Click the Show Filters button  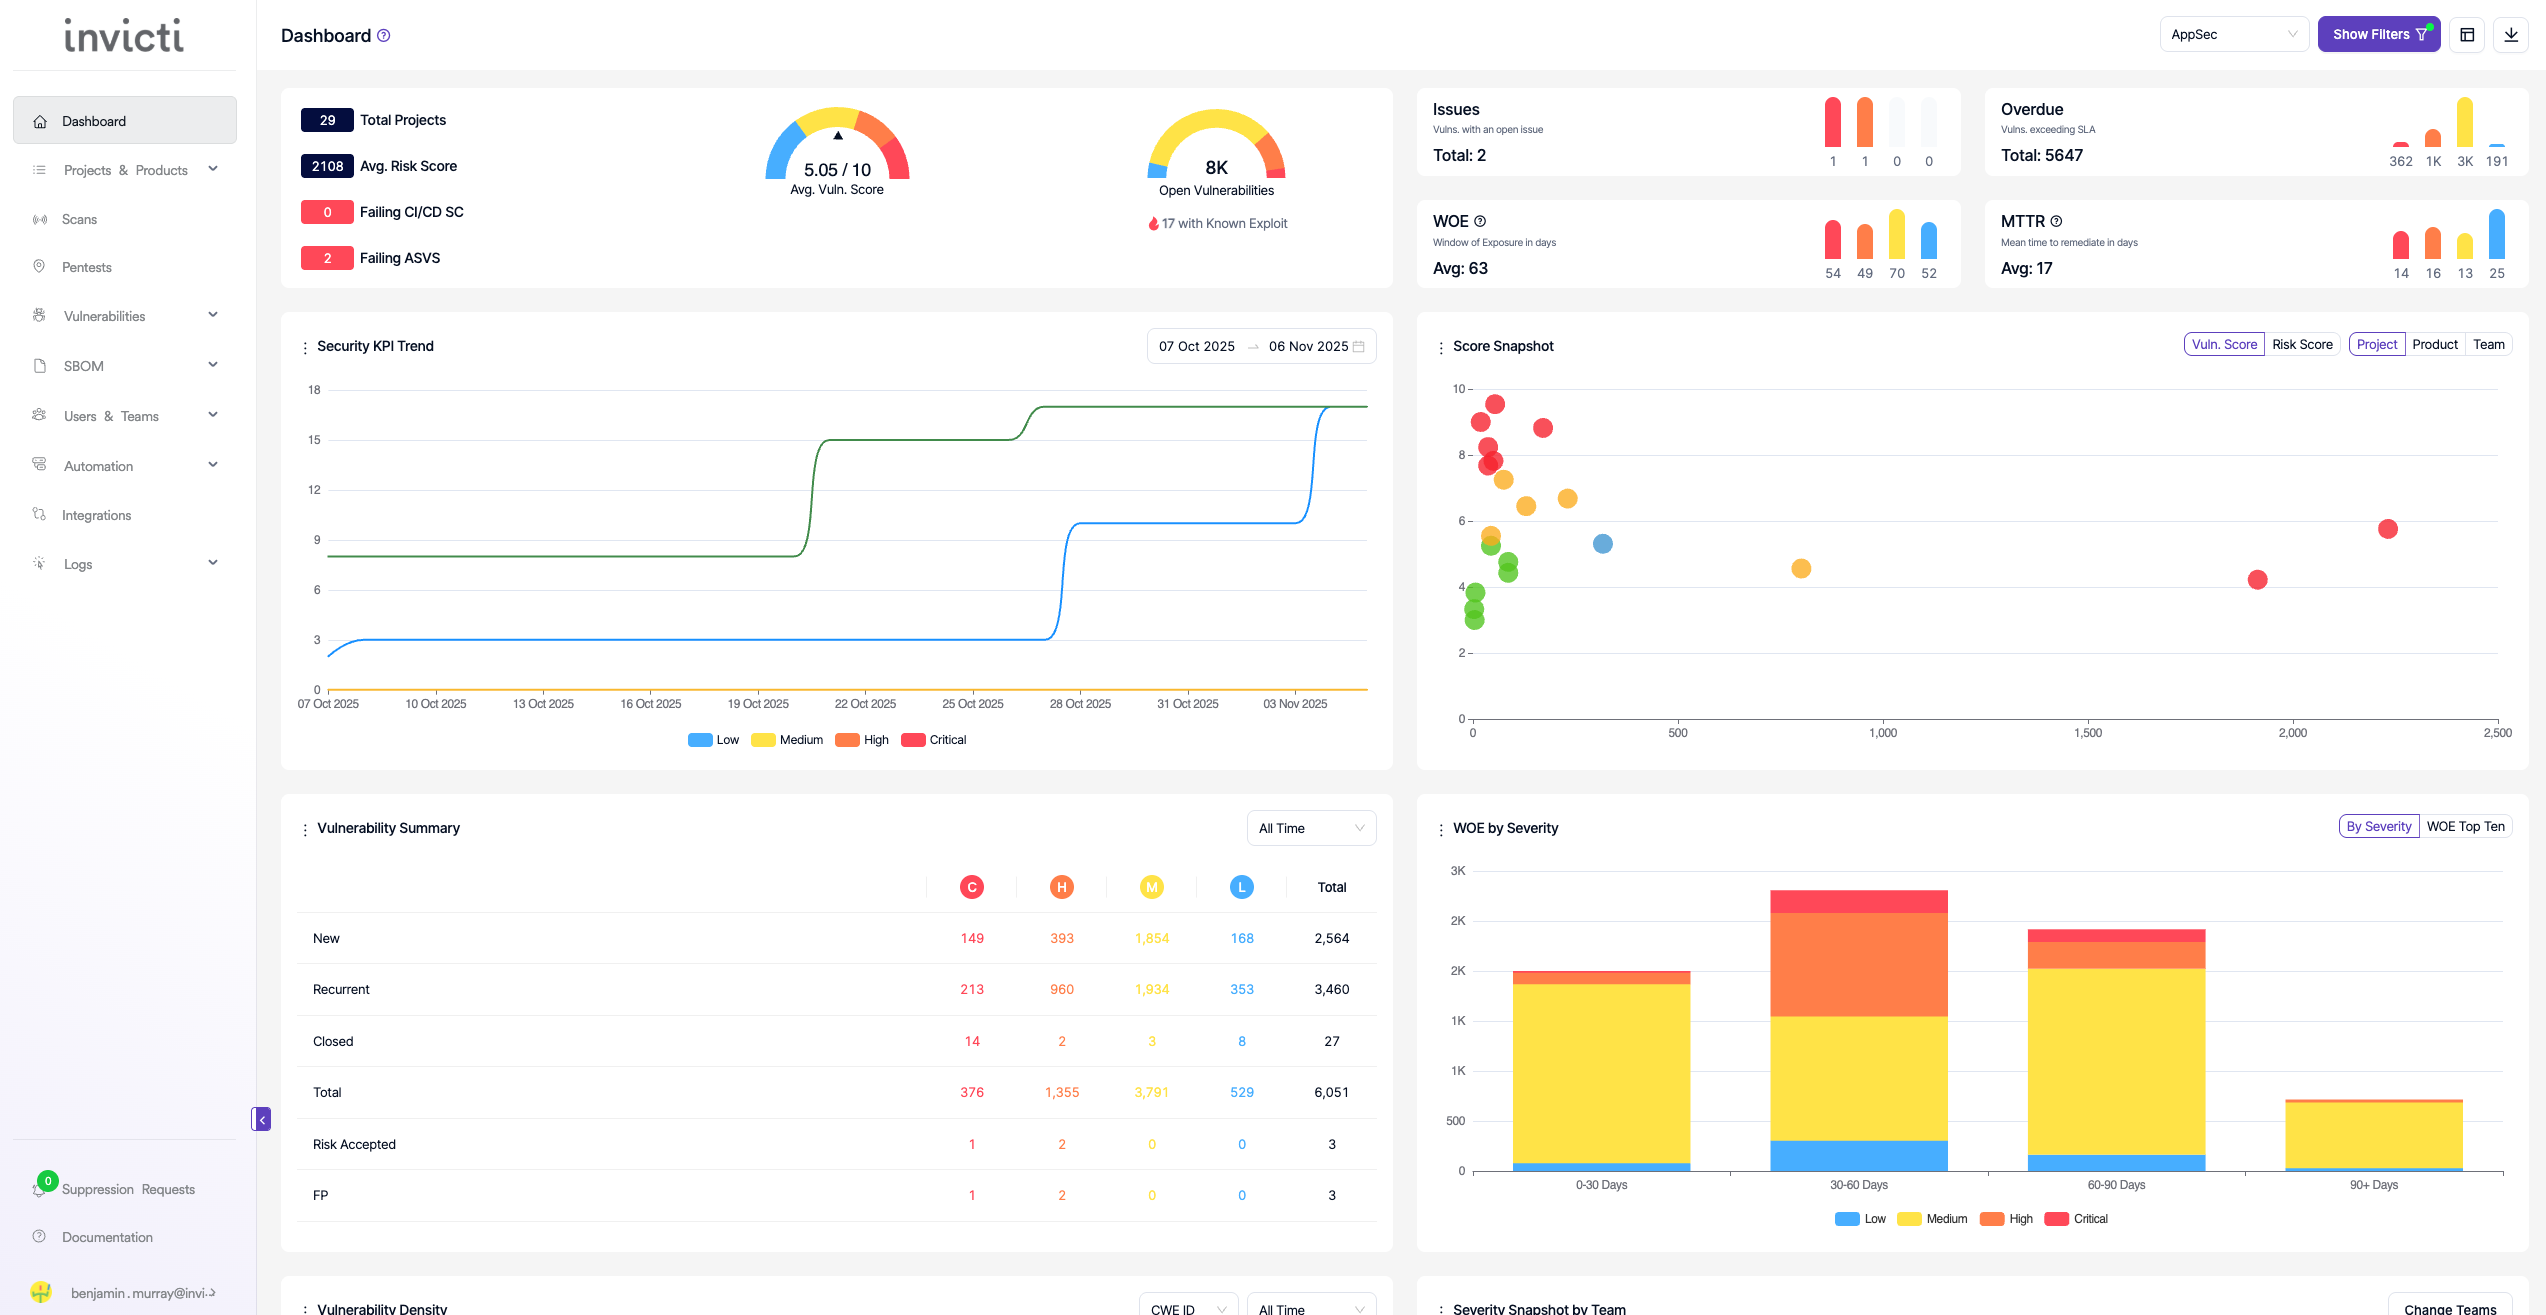tap(2378, 35)
